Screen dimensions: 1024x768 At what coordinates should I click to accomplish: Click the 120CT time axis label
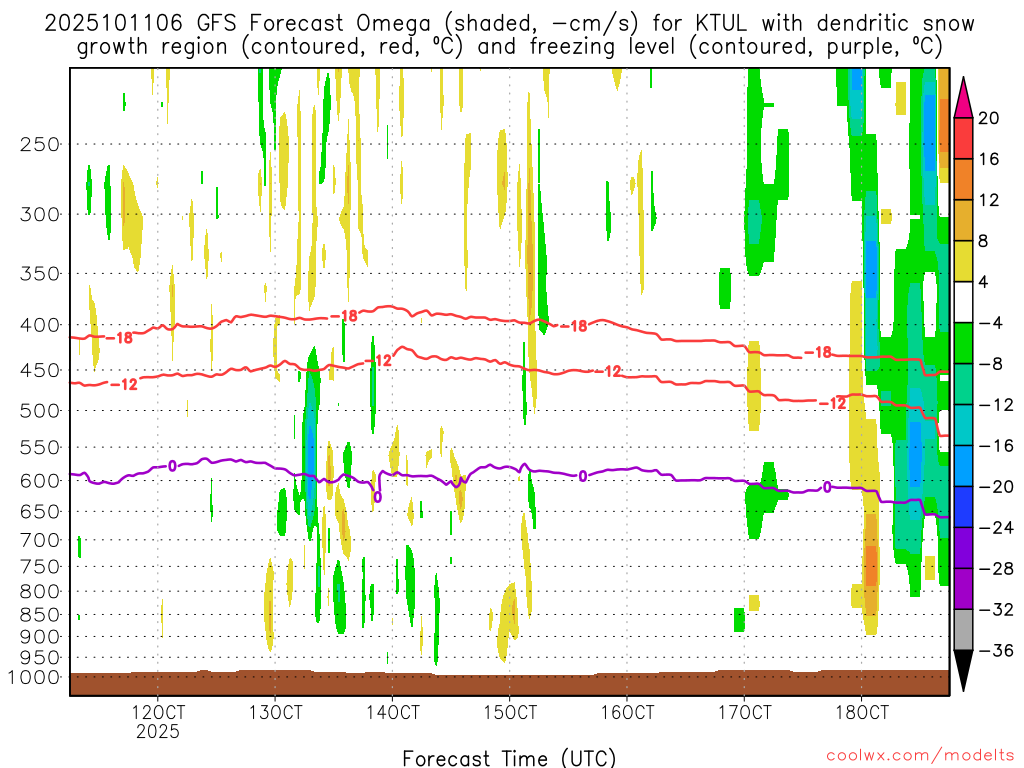pyautogui.click(x=158, y=712)
